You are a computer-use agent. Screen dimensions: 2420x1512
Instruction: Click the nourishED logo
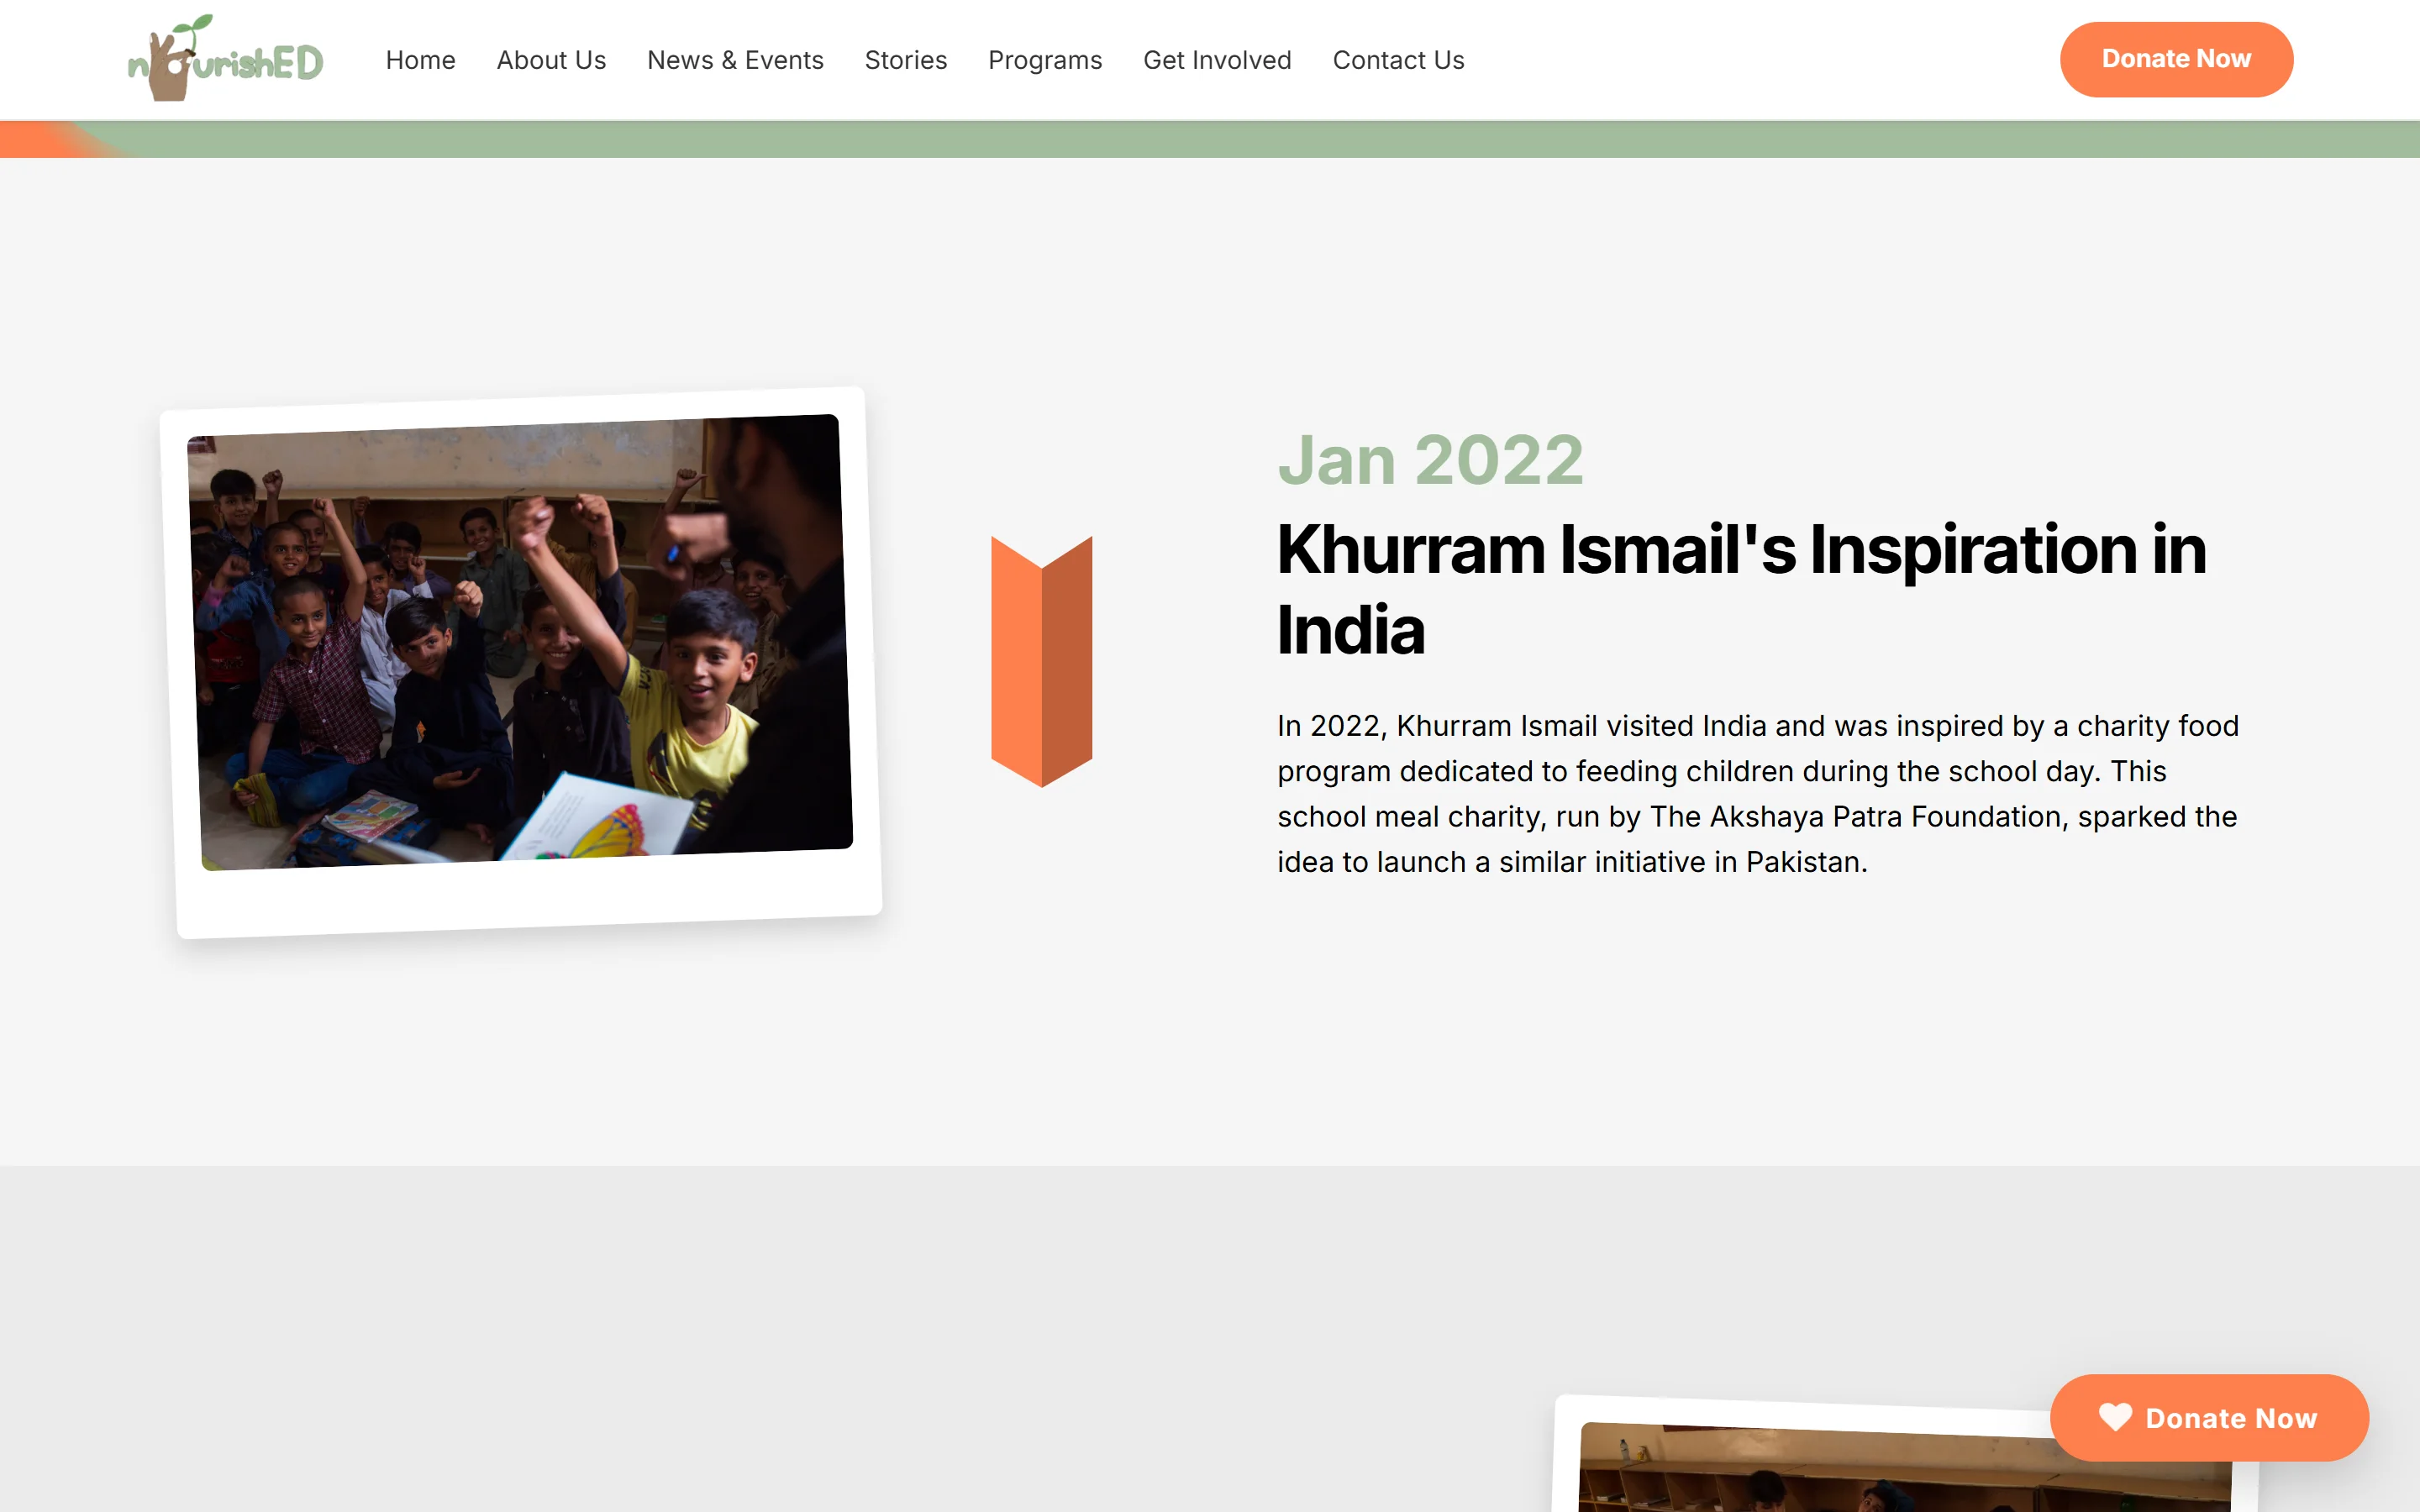click(225, 58)
